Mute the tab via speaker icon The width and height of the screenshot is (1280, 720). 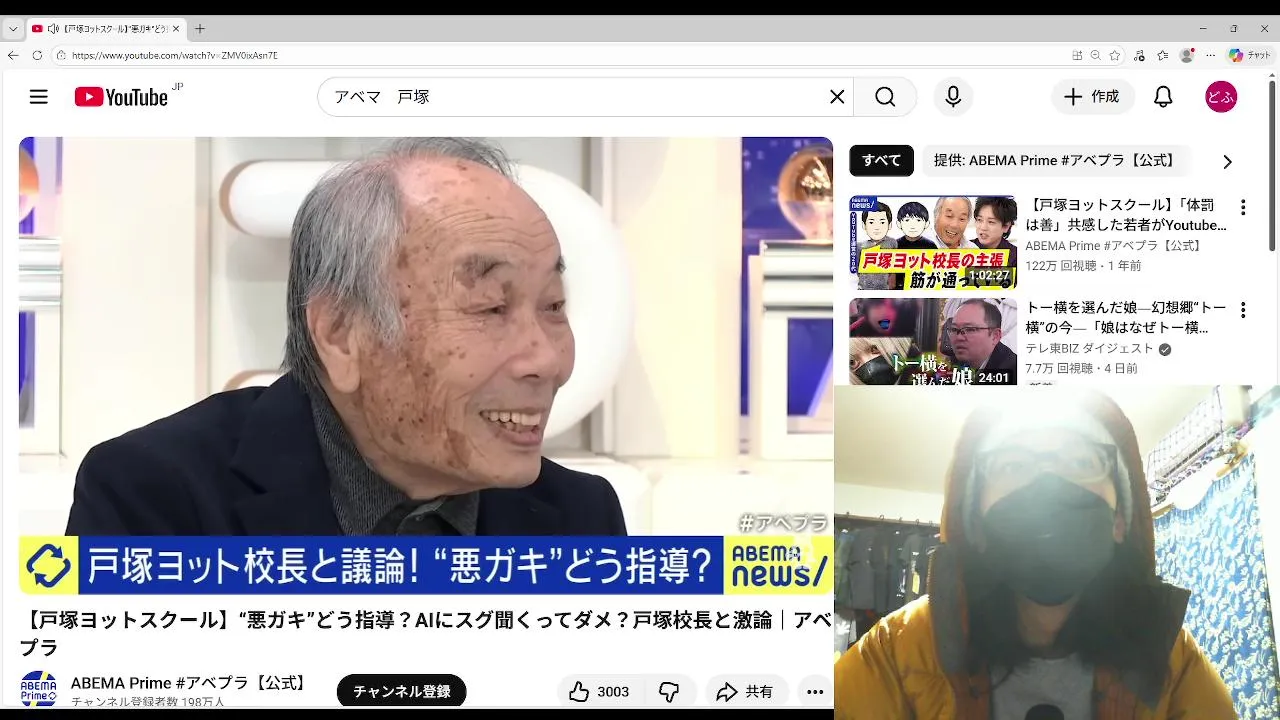(53, 29)
